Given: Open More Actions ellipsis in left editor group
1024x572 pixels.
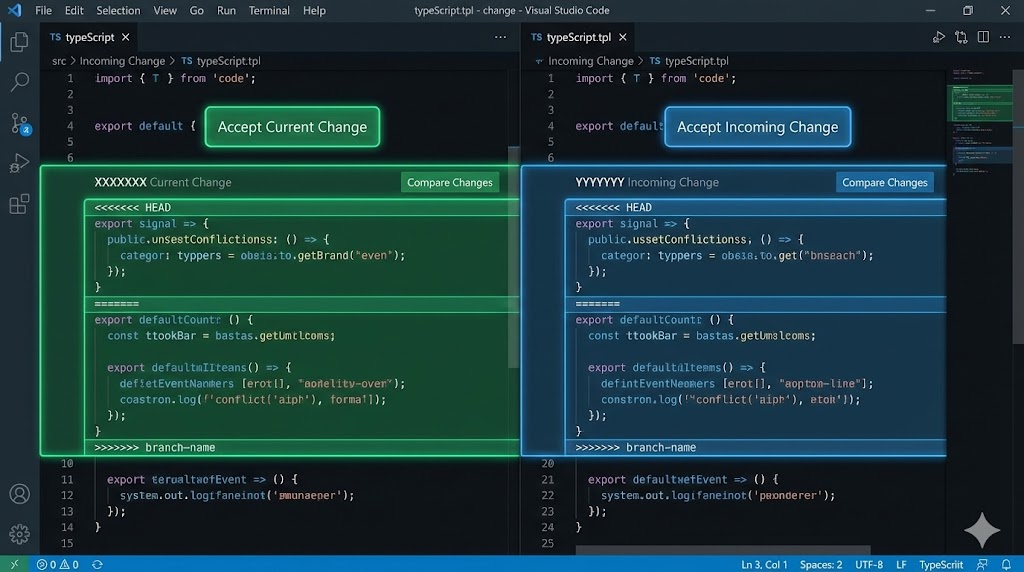Looking at the screenshot, I should click(500, 37).
